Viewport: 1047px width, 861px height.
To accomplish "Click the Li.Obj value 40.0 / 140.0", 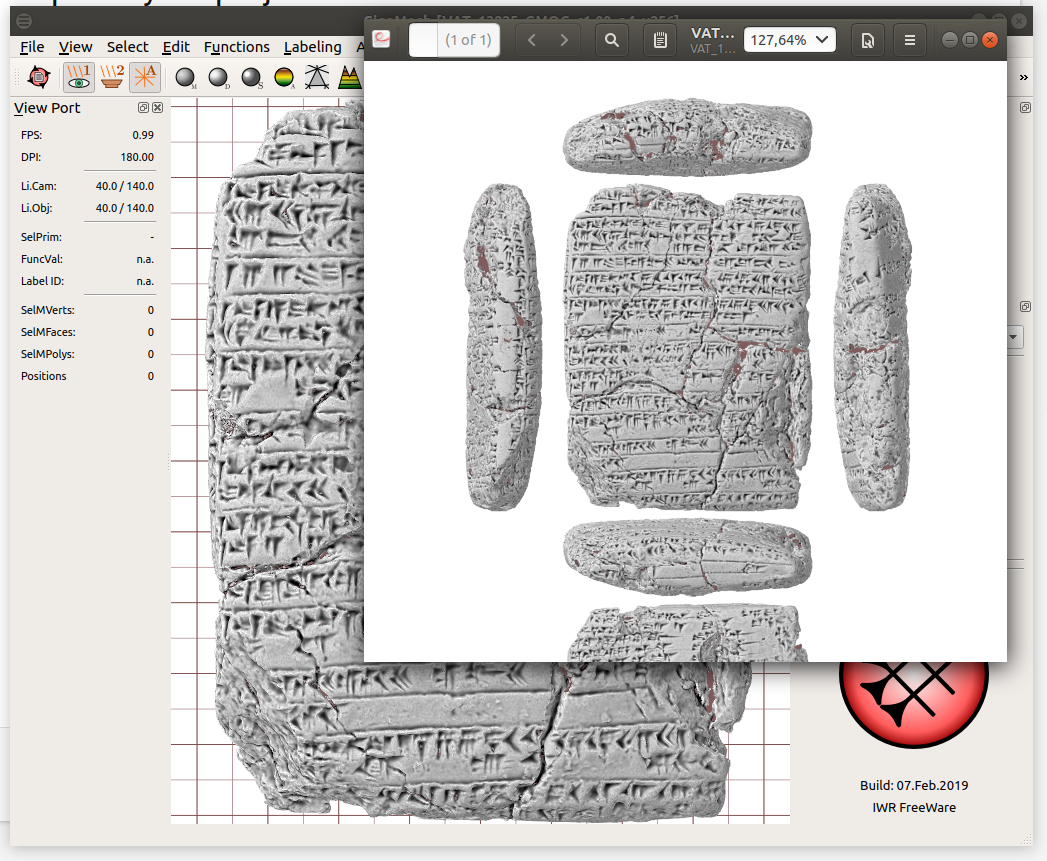I will (x=125, y=208).
